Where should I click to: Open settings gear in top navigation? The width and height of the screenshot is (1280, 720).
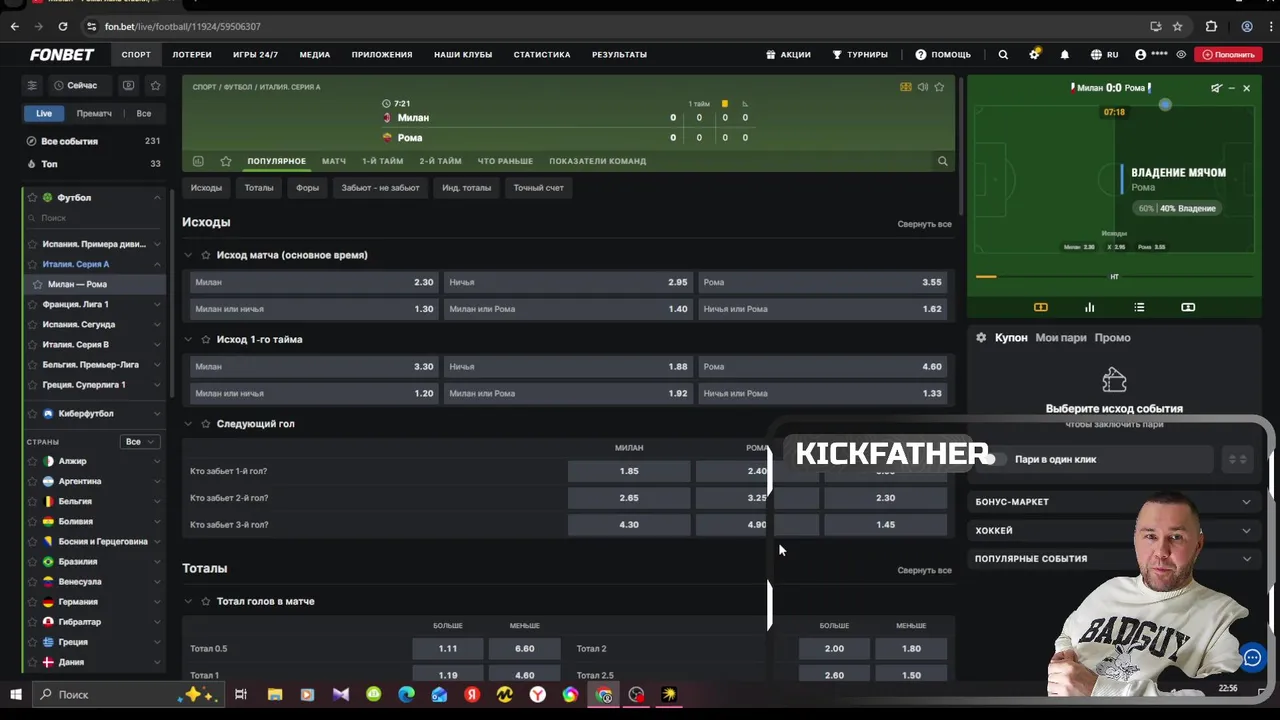1034,55
